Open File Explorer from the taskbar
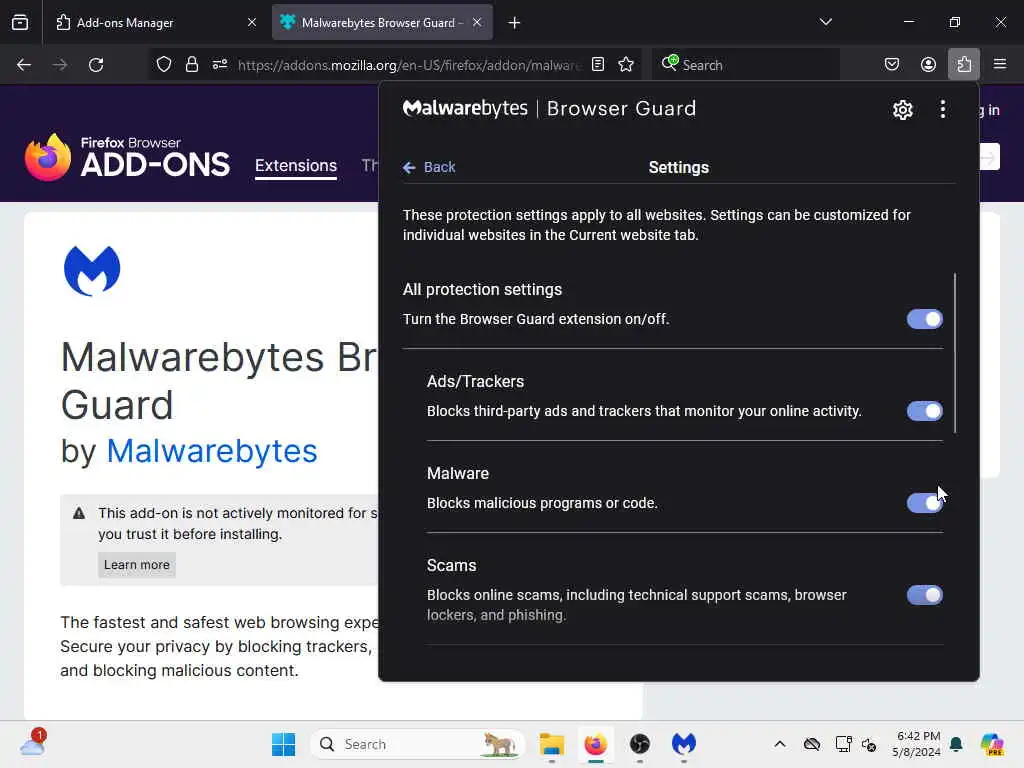Screen dimensions: 1024x768 552,744
